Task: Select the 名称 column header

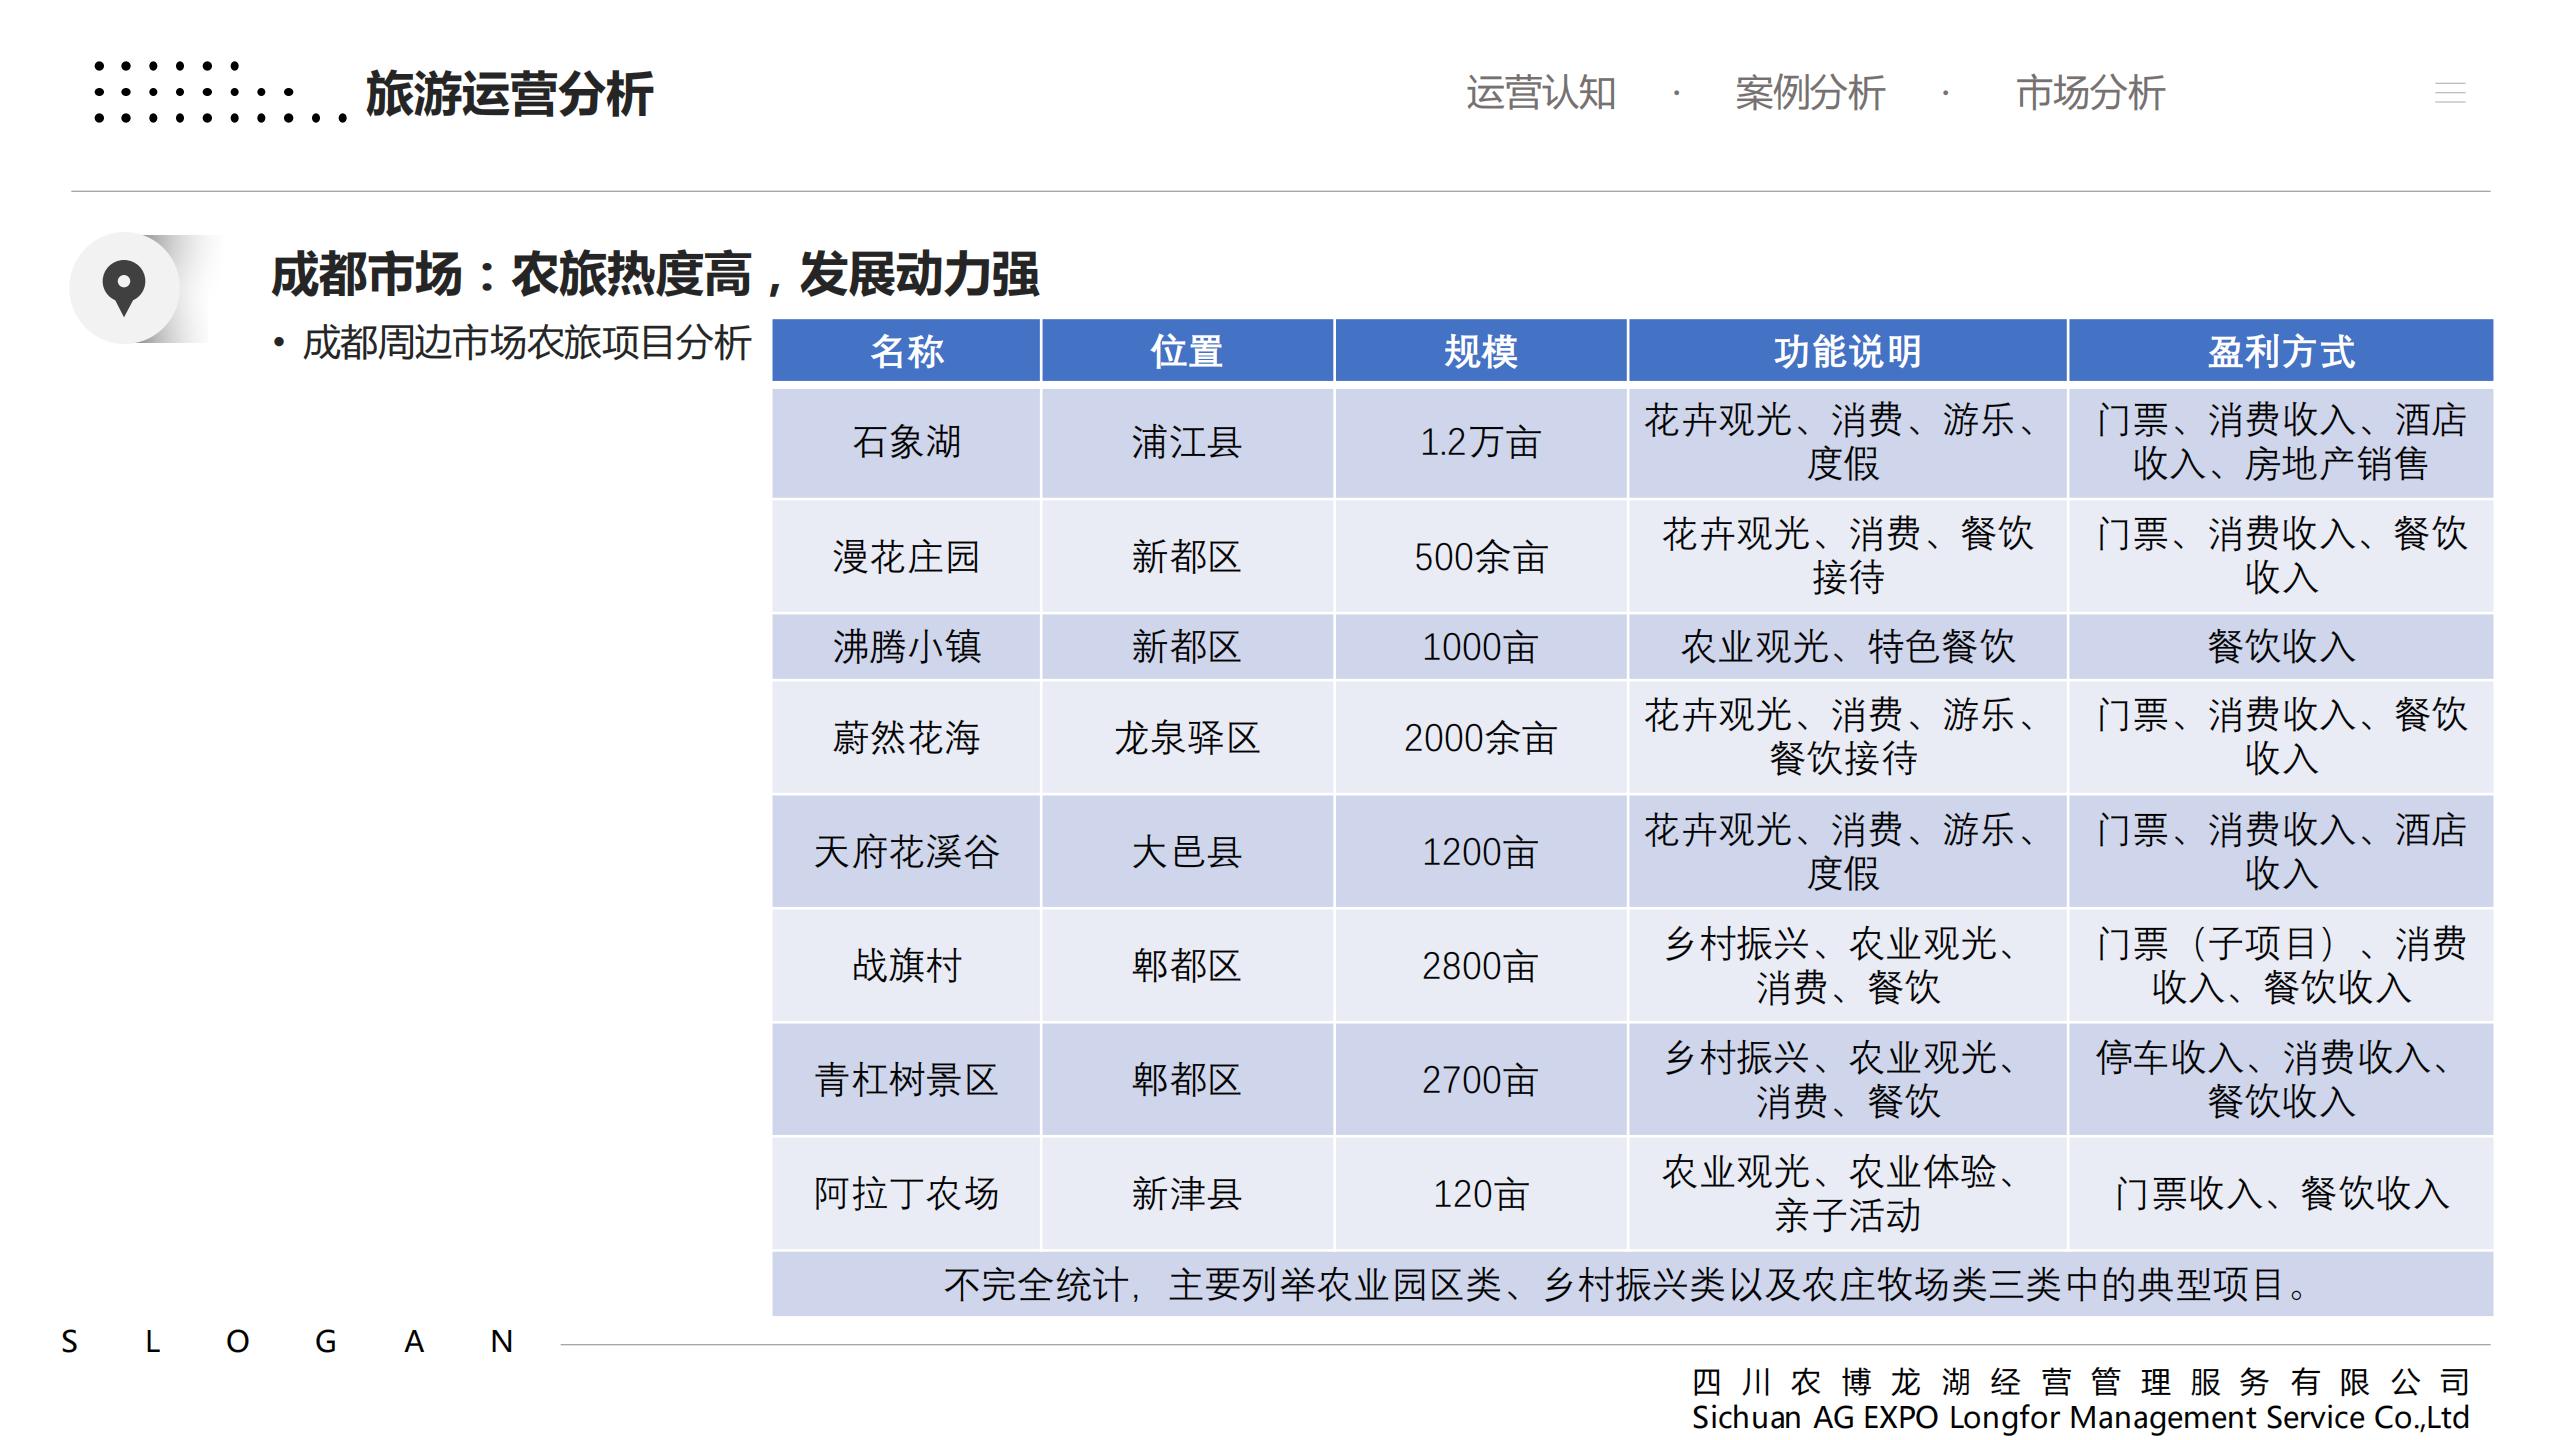Action: click(x=906, y=351)
